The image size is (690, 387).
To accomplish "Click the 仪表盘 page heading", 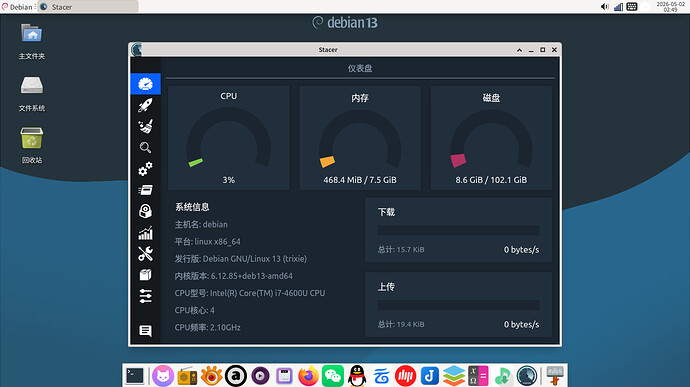I will pyautogui.click(x=360, y=68).
